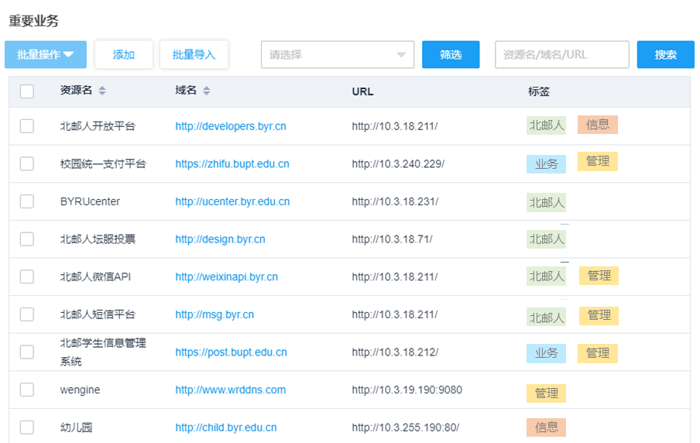Screen dimensions: 700x443
Task: Select the checkbox for wengine row
Action: pos(27,389)
